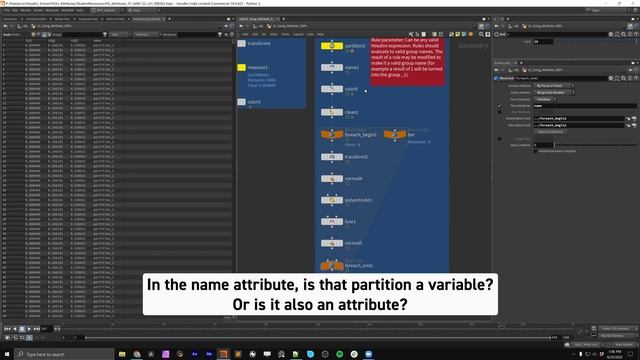Click the Reset Cached Pass button
This screenshot has height=360, width=640.
coord(550,132)
